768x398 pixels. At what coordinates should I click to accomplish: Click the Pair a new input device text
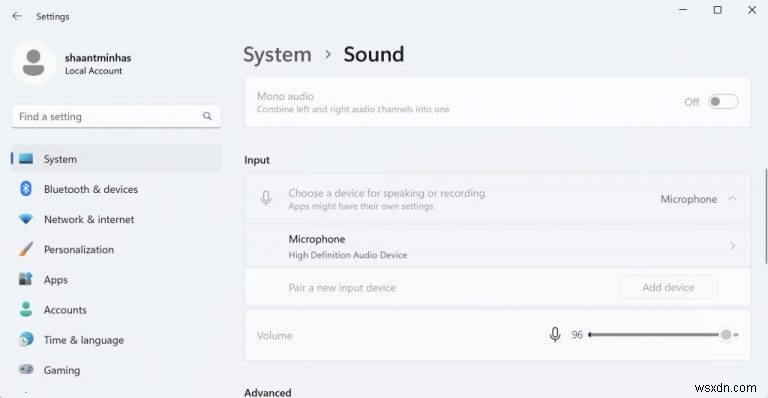tap(342, 288)
